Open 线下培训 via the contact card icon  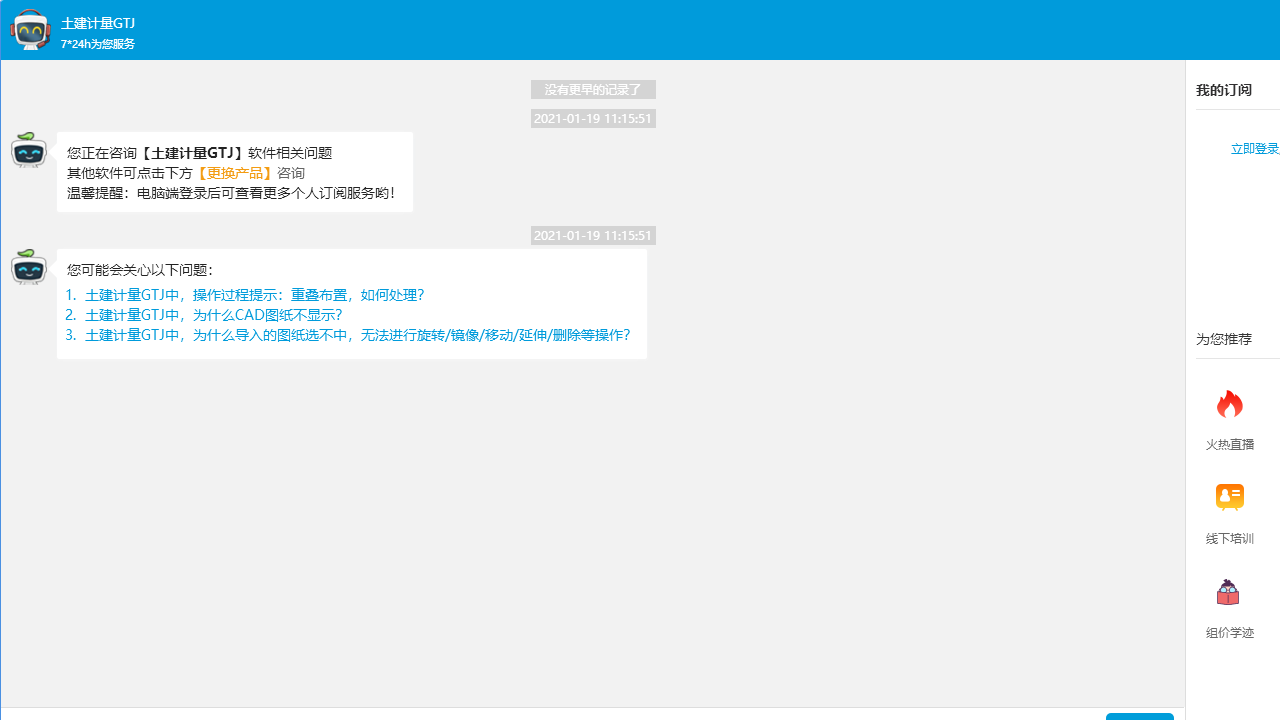[x=1229, y=497]
